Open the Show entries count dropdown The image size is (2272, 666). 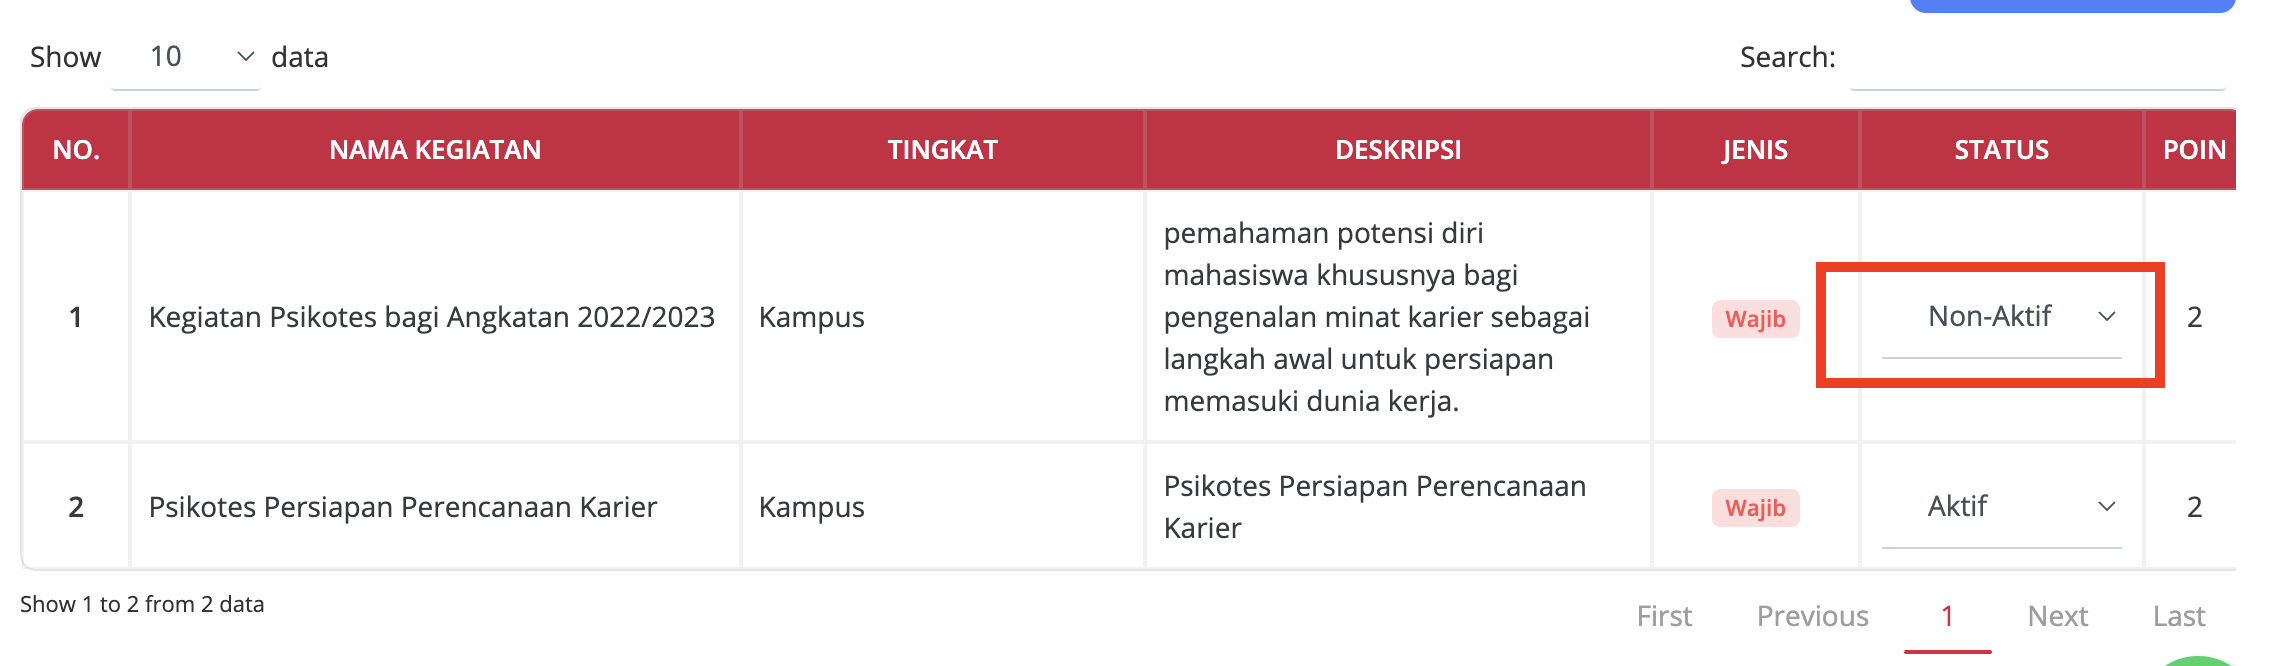point(186,58)
